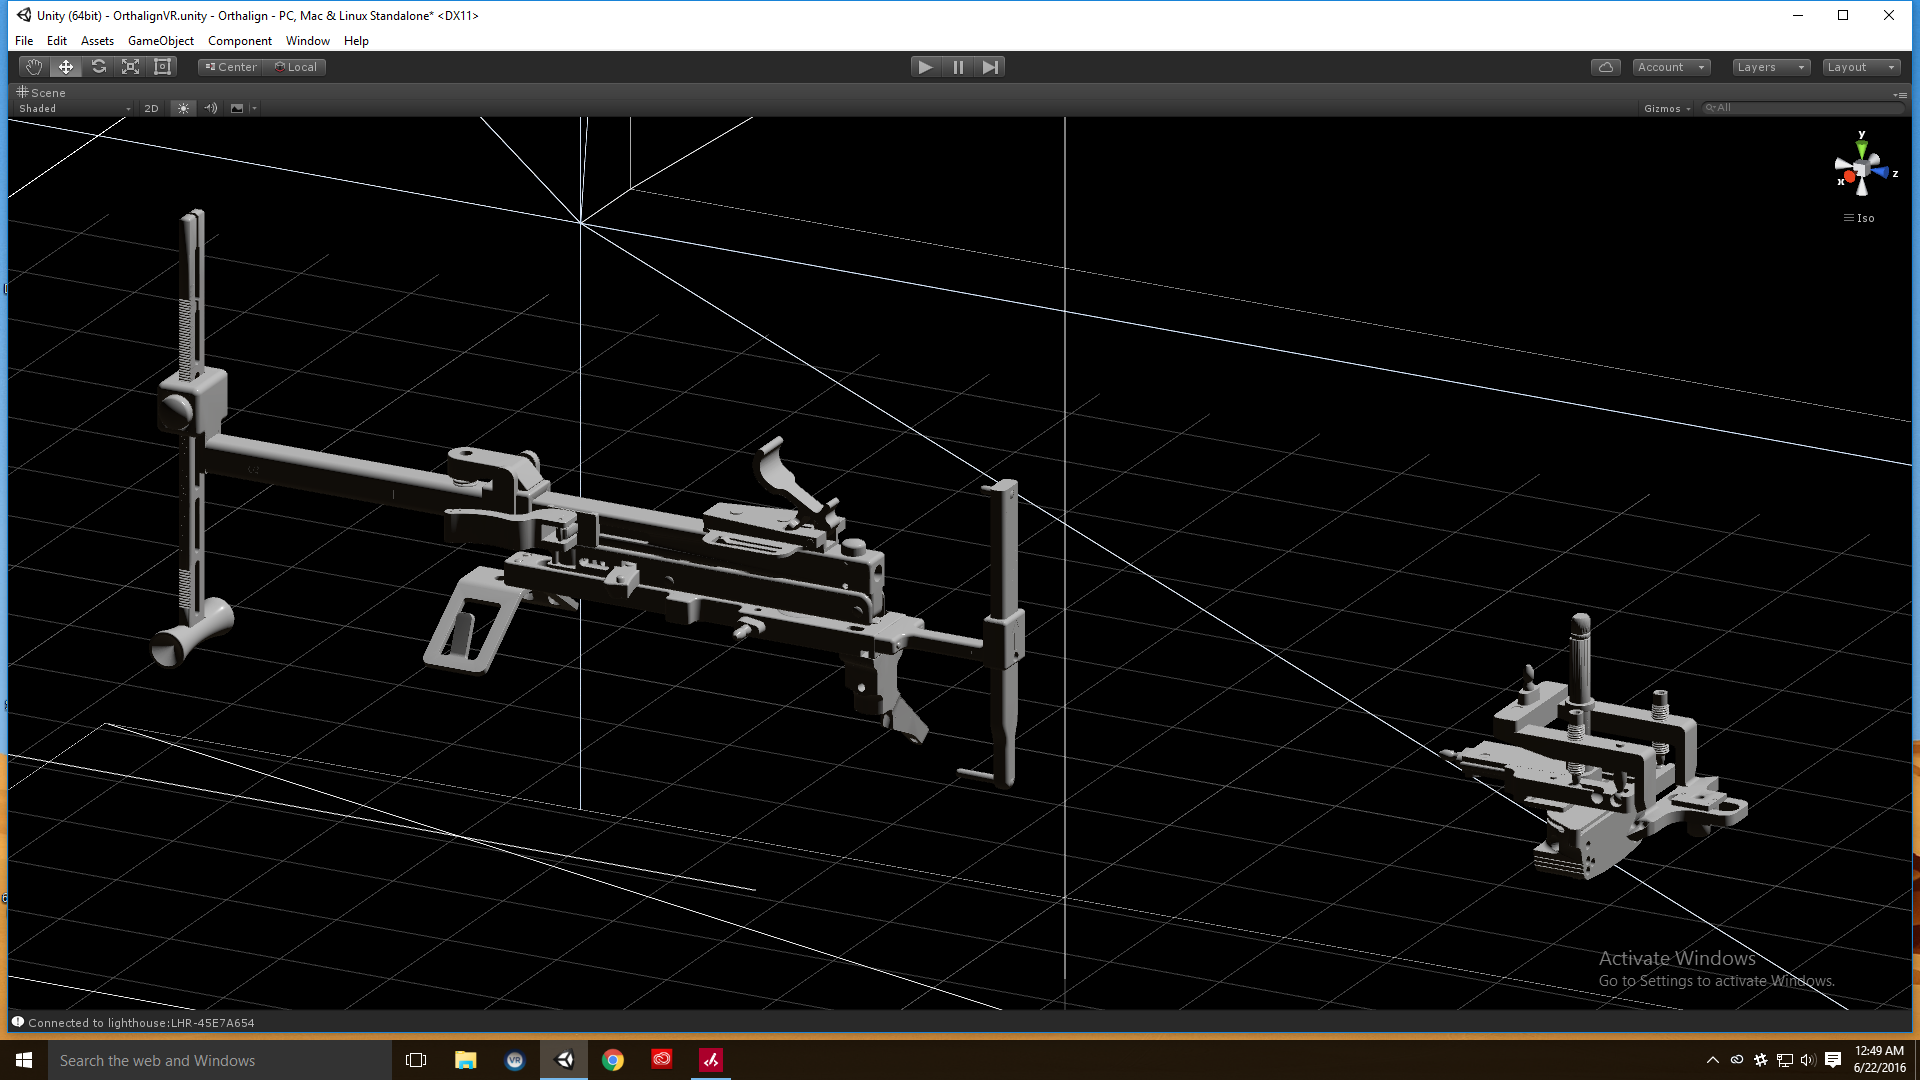Select the Scene tab
This screenshot has height=1080, width=1920.
41,92
